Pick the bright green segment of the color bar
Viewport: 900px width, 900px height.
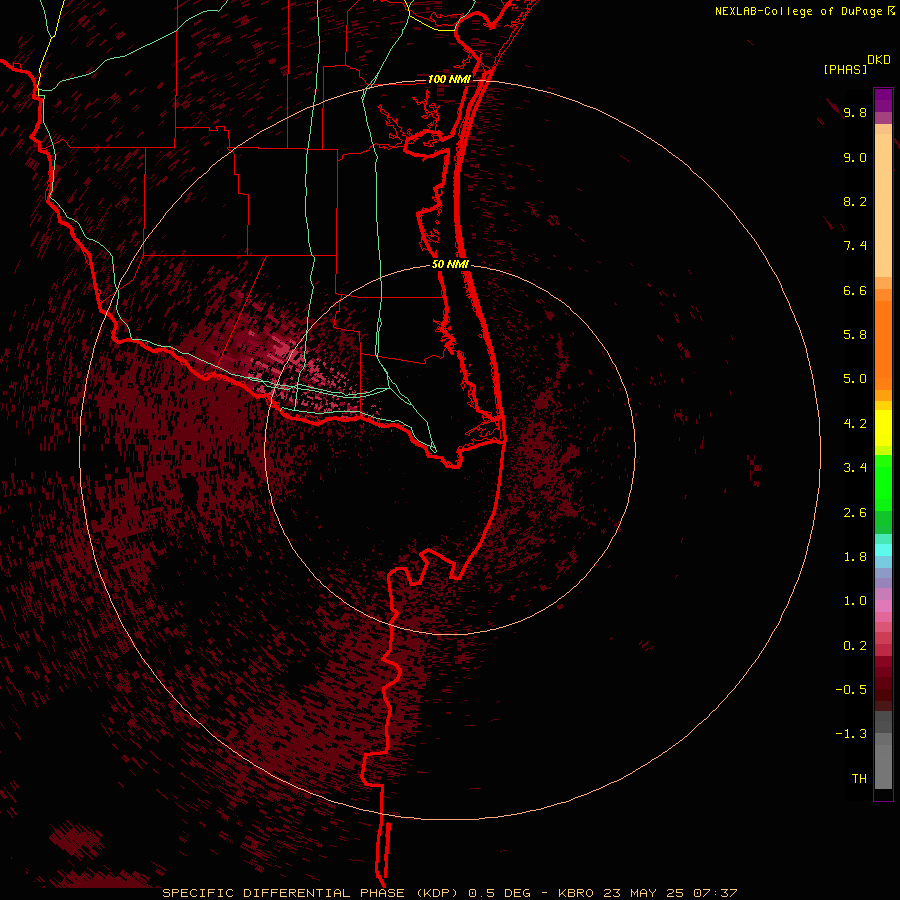pyautogui.click(x=883, y=482)
